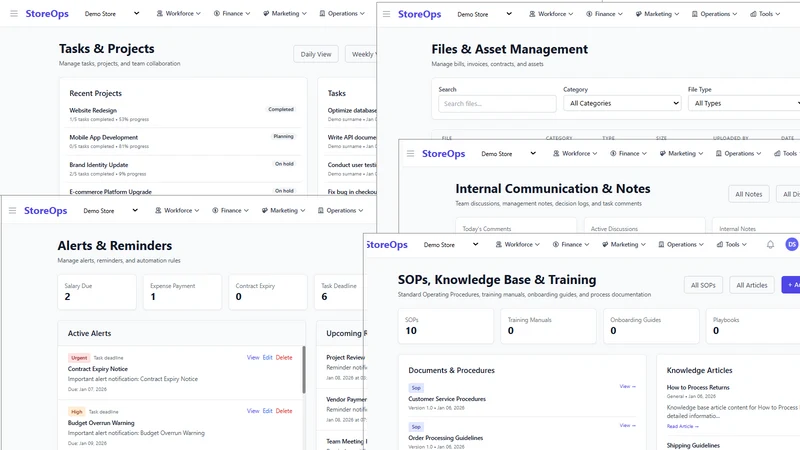This screenshot has height=450, width=800.
Task: Open E-commerce Platform Upgrade project
Action: coord(110,192)
